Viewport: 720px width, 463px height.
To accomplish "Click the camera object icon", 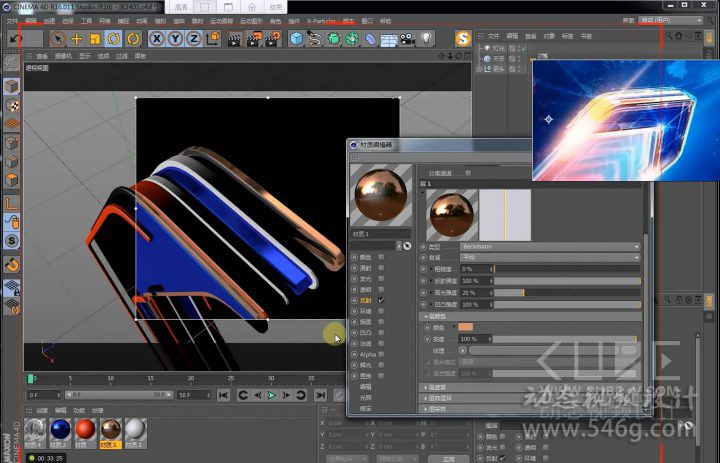I will (407, 39).
